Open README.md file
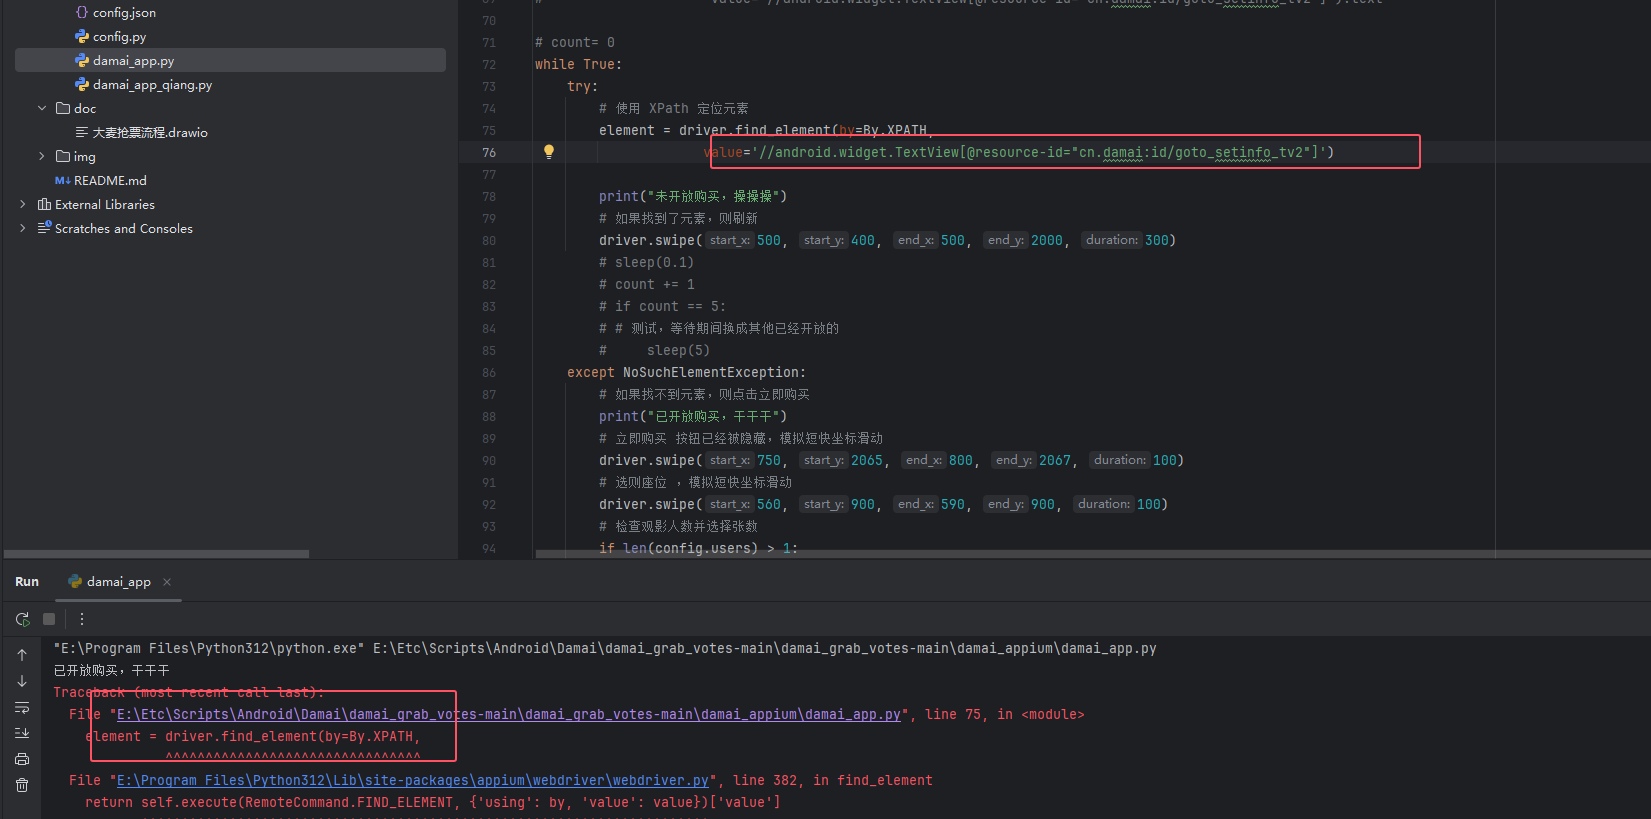 (110, 180)
